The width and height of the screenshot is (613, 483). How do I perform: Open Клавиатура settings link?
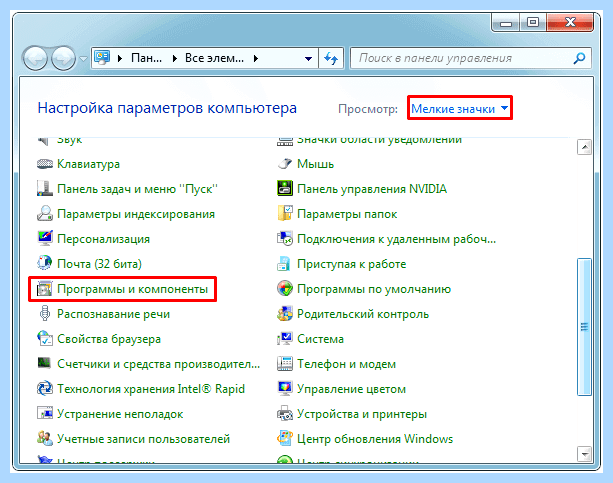(88, 164)
